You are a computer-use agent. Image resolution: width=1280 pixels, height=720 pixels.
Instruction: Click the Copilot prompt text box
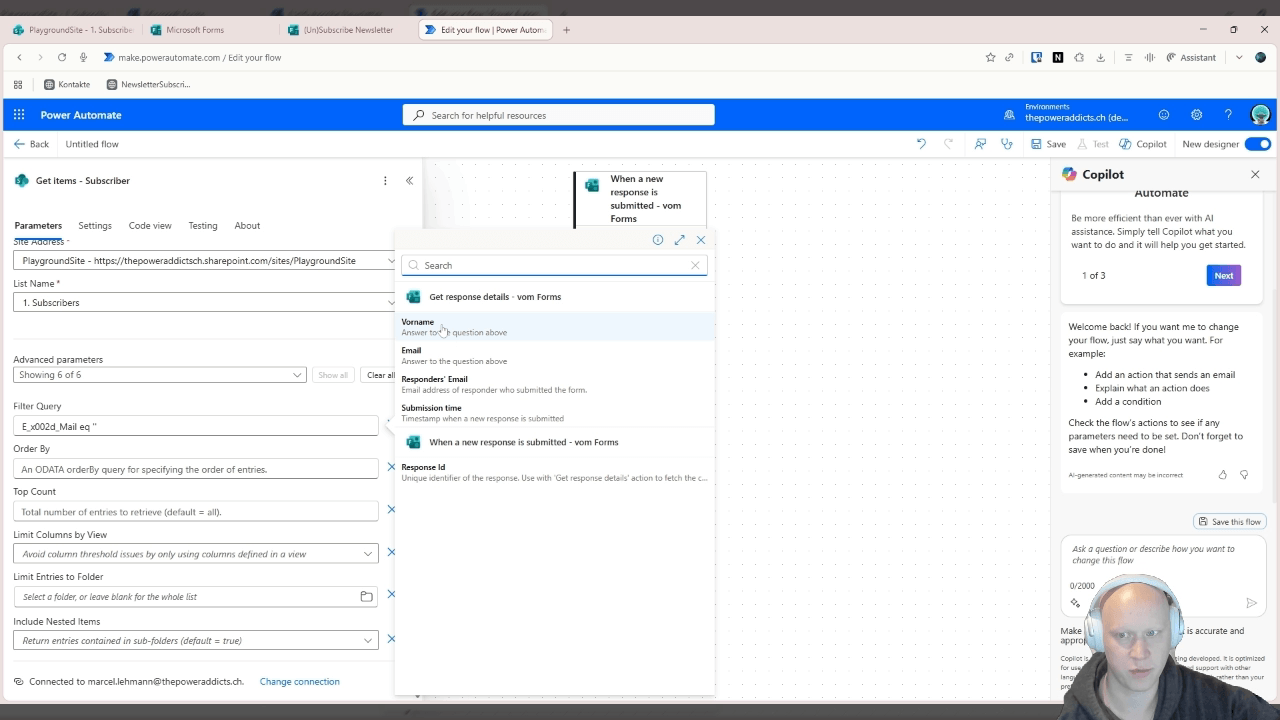pos(1163,556)
